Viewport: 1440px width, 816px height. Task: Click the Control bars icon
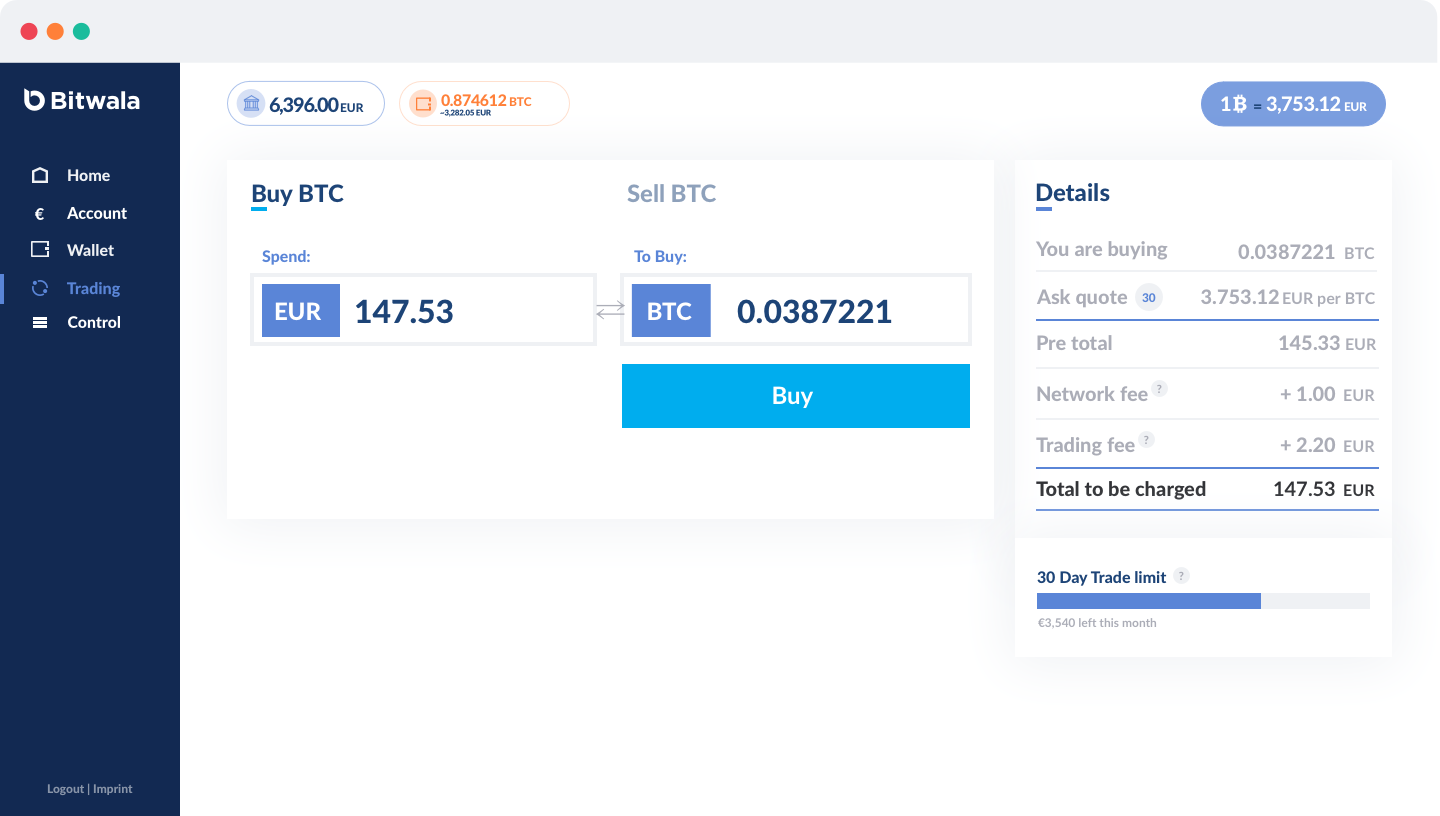(x=40, y=322)
